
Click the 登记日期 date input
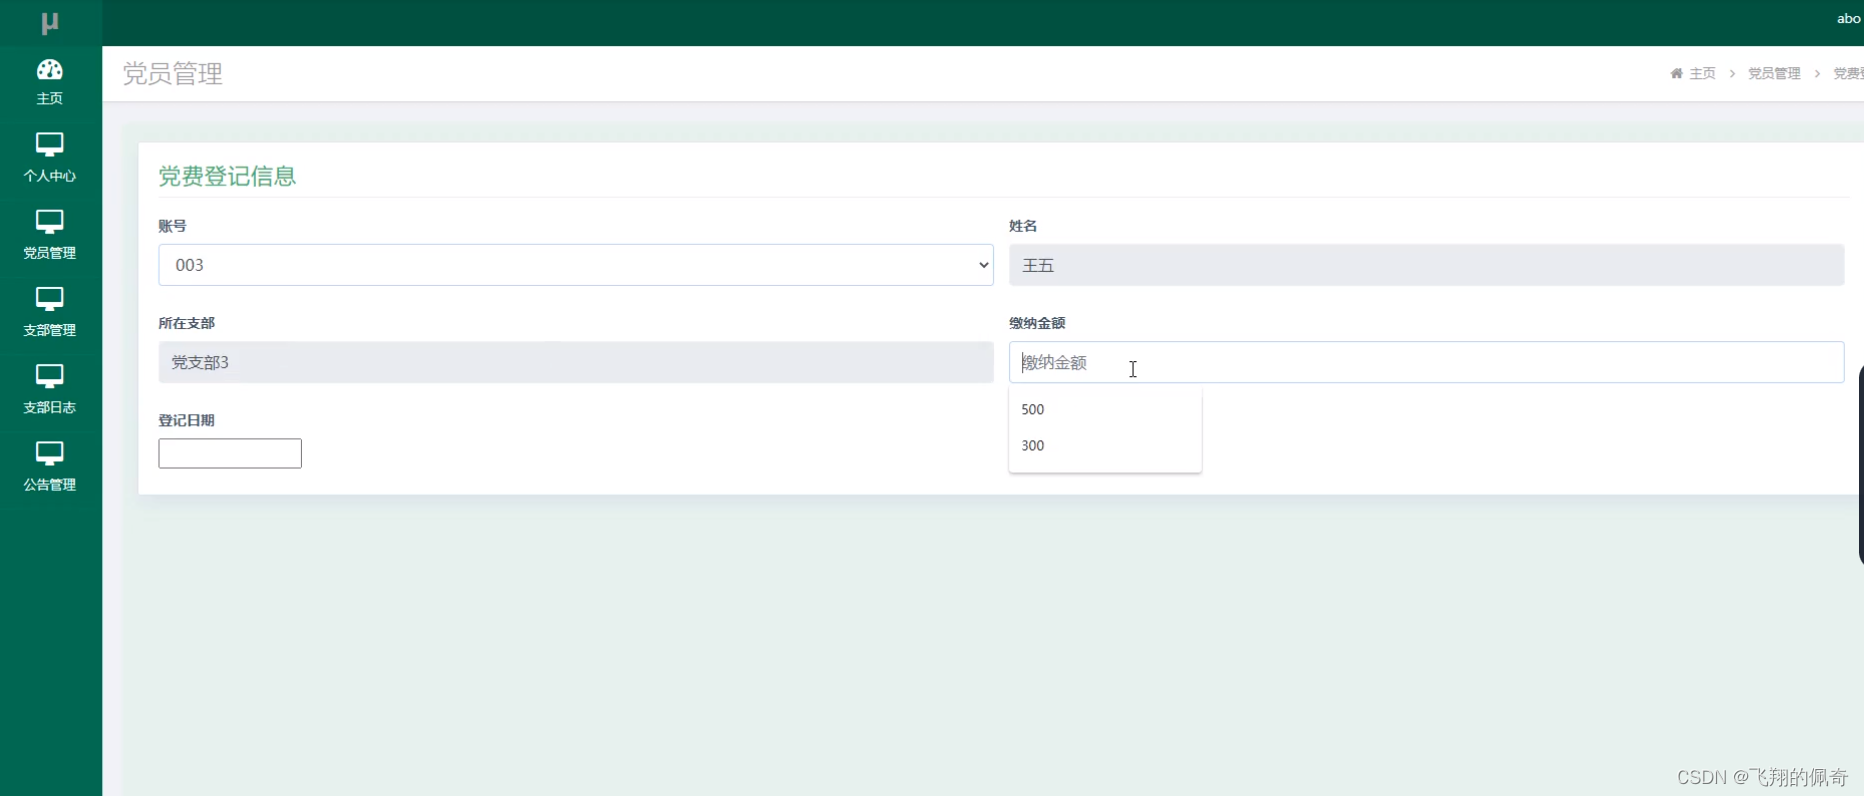(230, 453)
